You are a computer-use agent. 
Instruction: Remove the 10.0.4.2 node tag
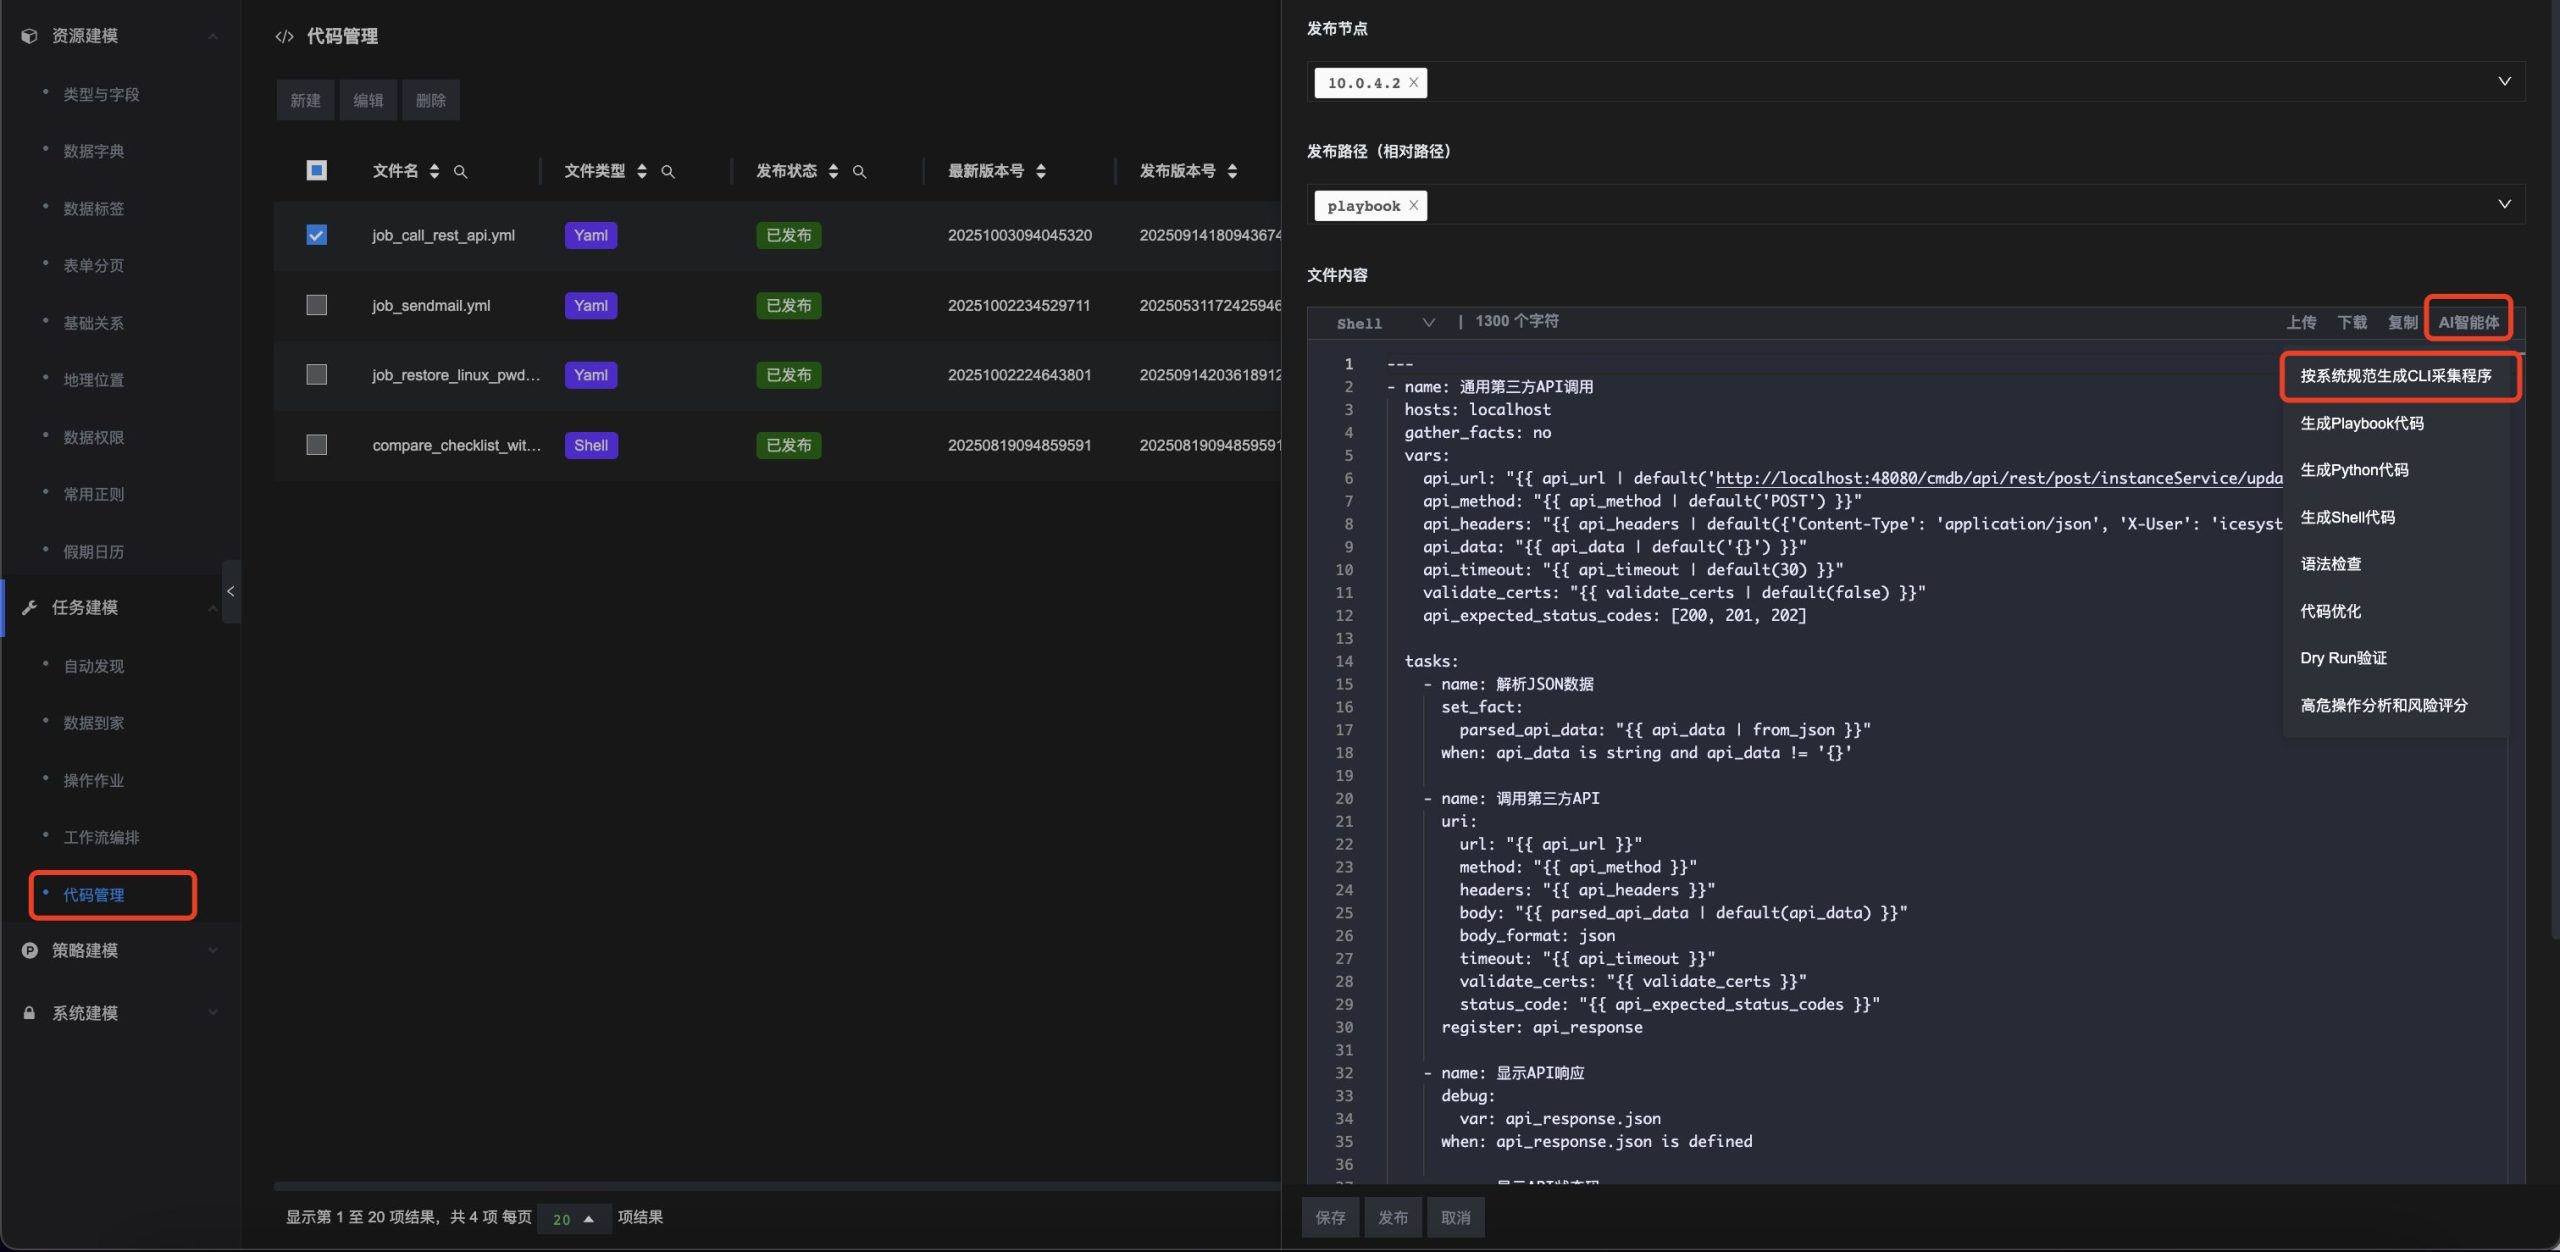point(1413,83)
